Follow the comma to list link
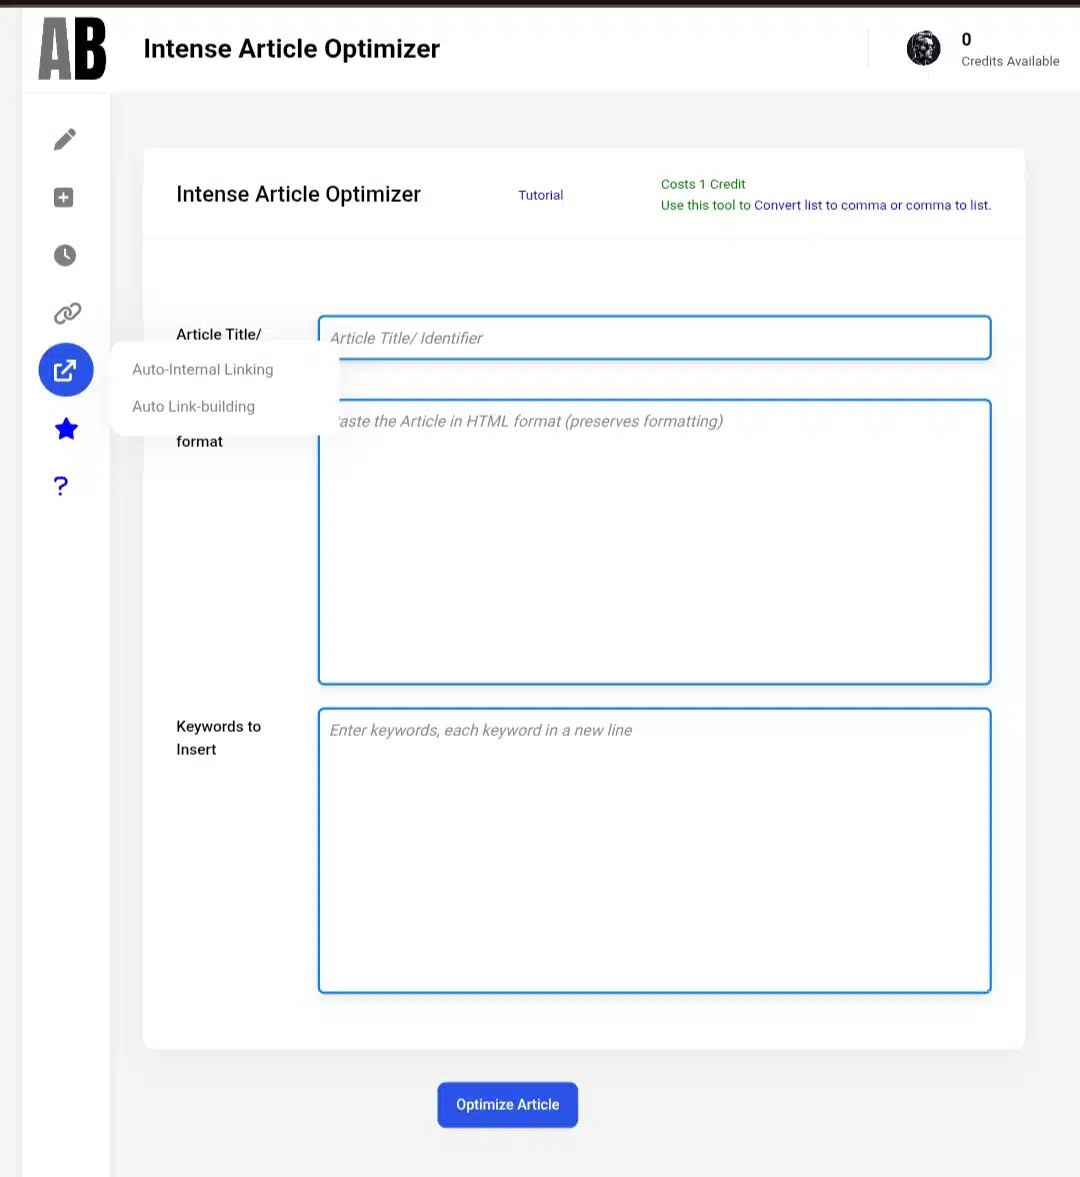The width and height of the screenshot is (1080, 1177). coord(947,205)
